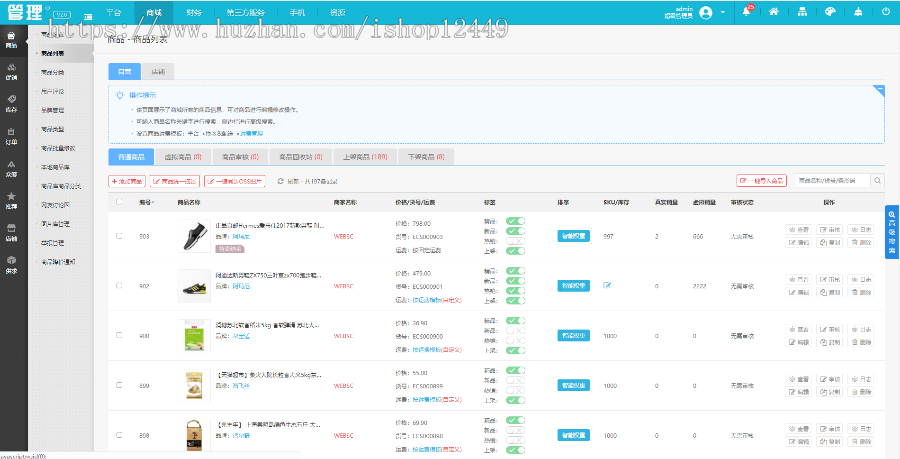Select the 虚拟商品 tab
The image size is (900, 459).
(x=183, y=156)
